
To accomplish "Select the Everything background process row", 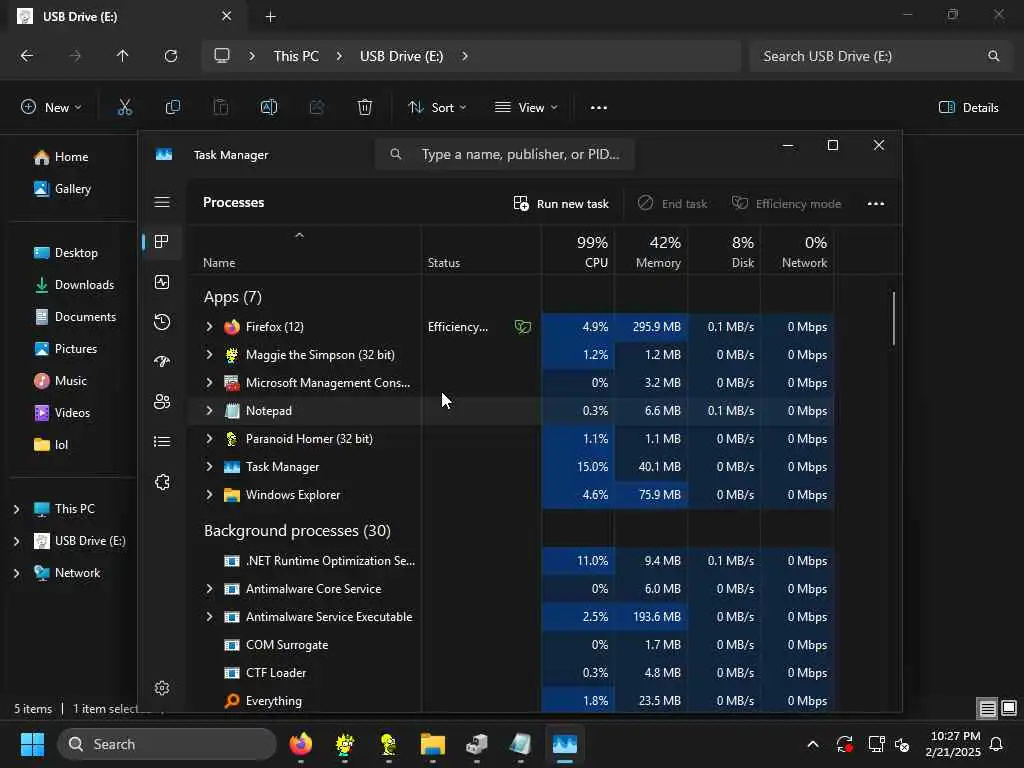I will point(511,701).
